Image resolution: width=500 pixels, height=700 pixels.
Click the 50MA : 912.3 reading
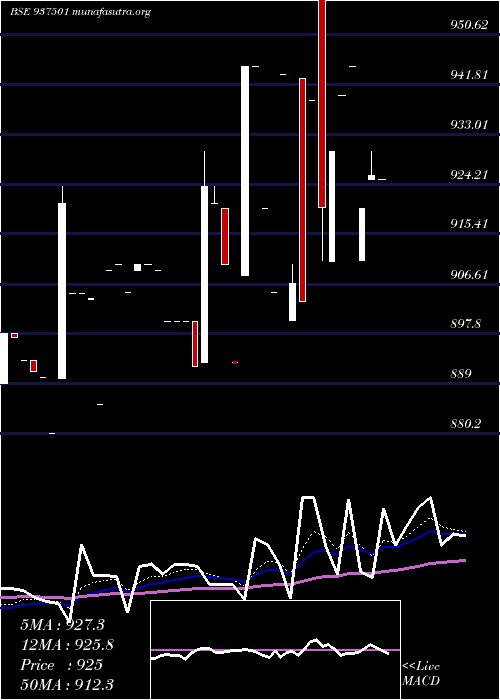67,684
